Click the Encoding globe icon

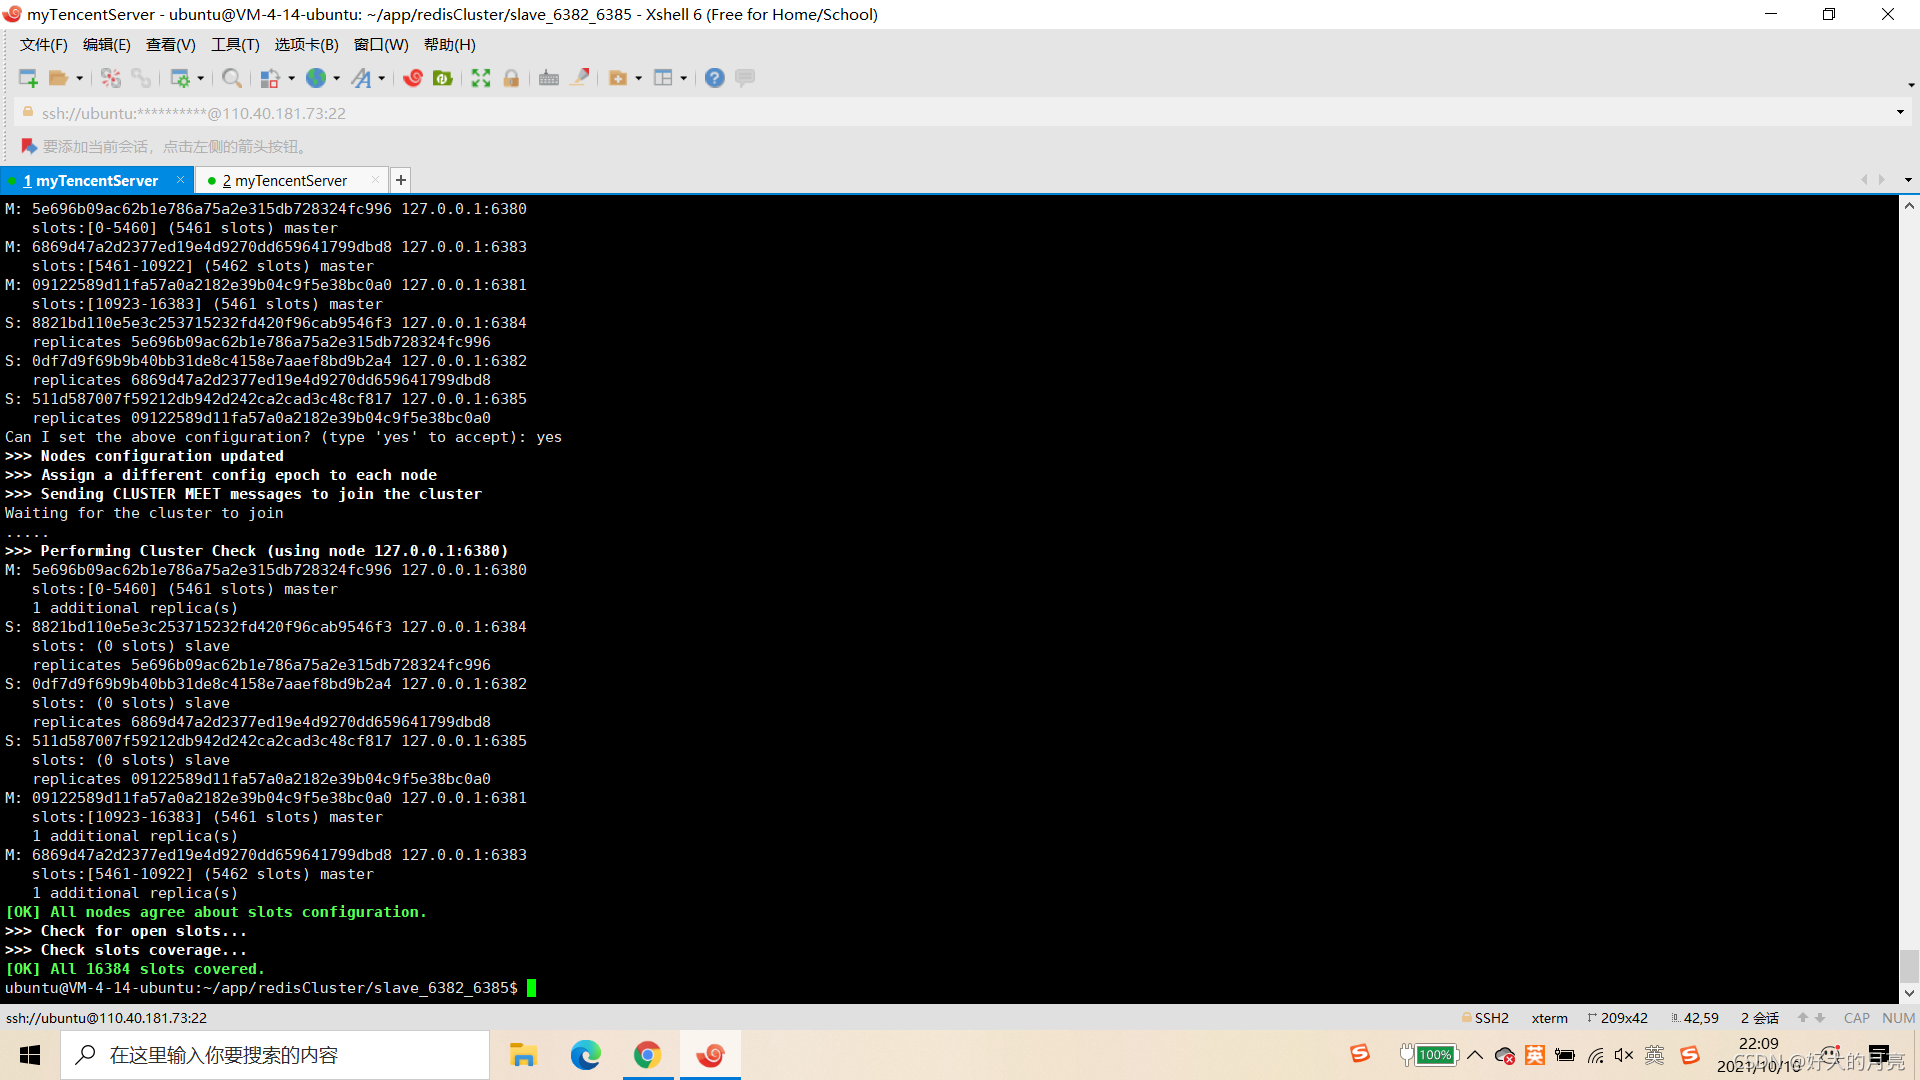[316, 78]
